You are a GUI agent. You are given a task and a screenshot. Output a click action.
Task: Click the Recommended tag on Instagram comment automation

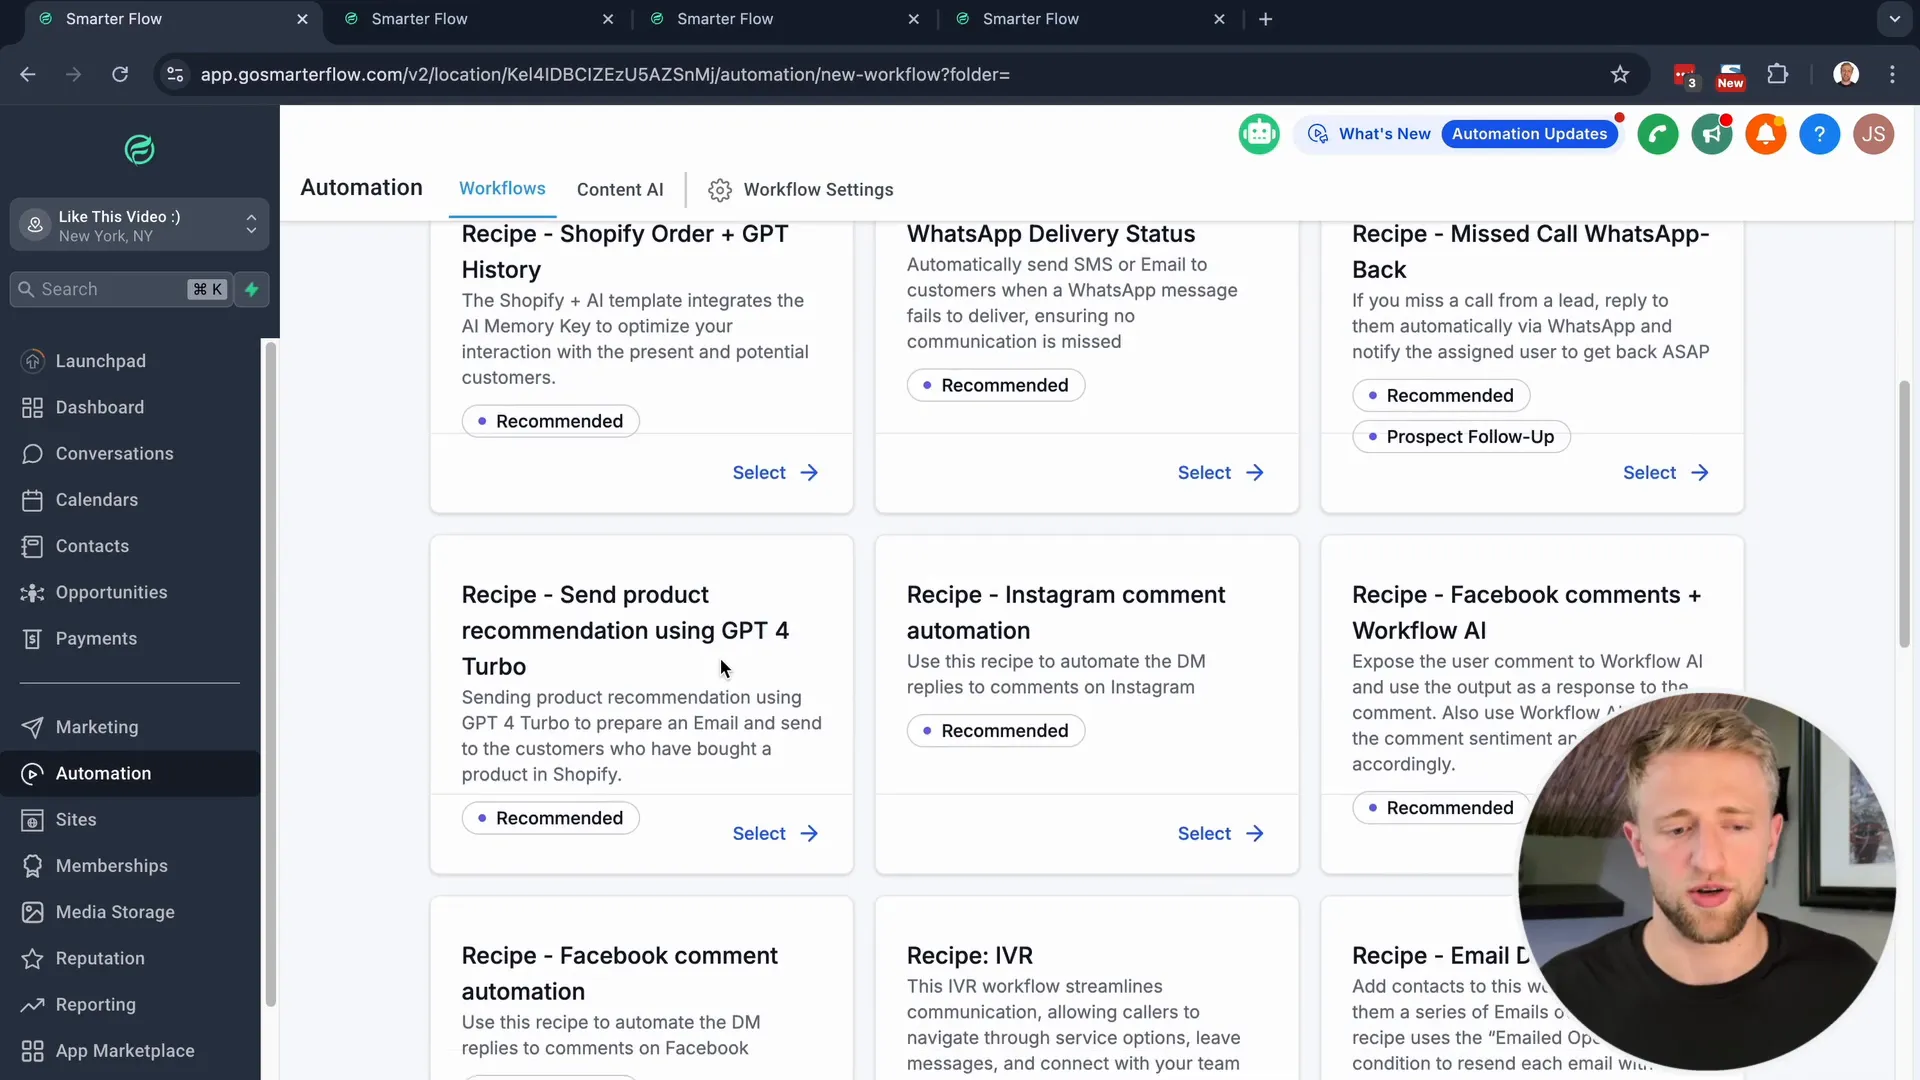[995, 731]
